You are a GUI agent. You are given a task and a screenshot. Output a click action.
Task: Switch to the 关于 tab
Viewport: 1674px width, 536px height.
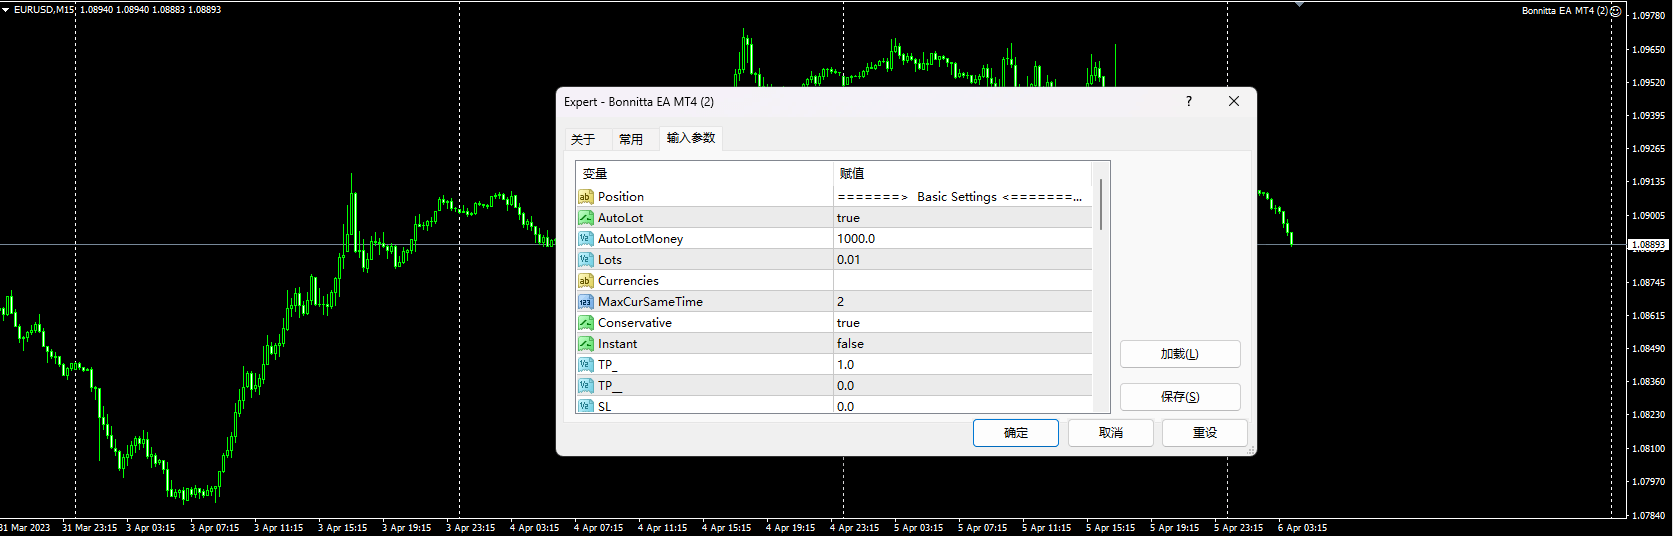[583, 139]
